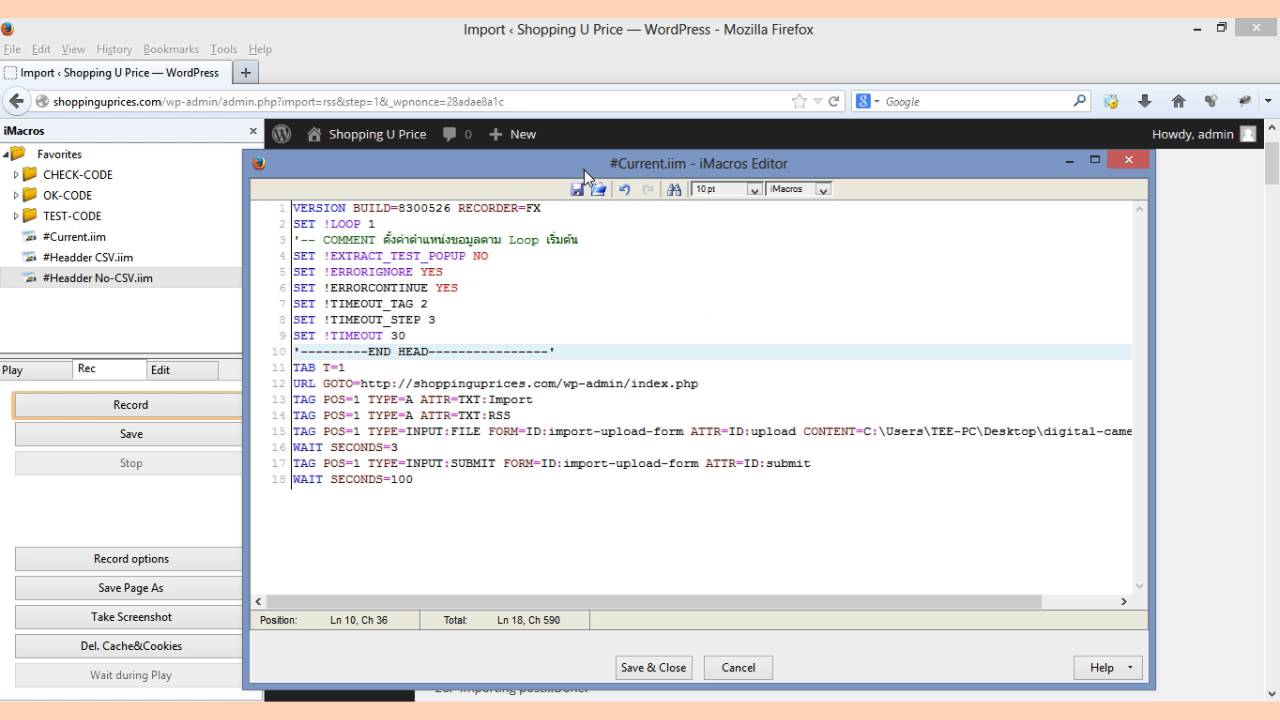This screenshot has width=1280, height=720.
Task: Click the line 'WAIT SECONDS=100' in editor
Action: pos(352,480)
